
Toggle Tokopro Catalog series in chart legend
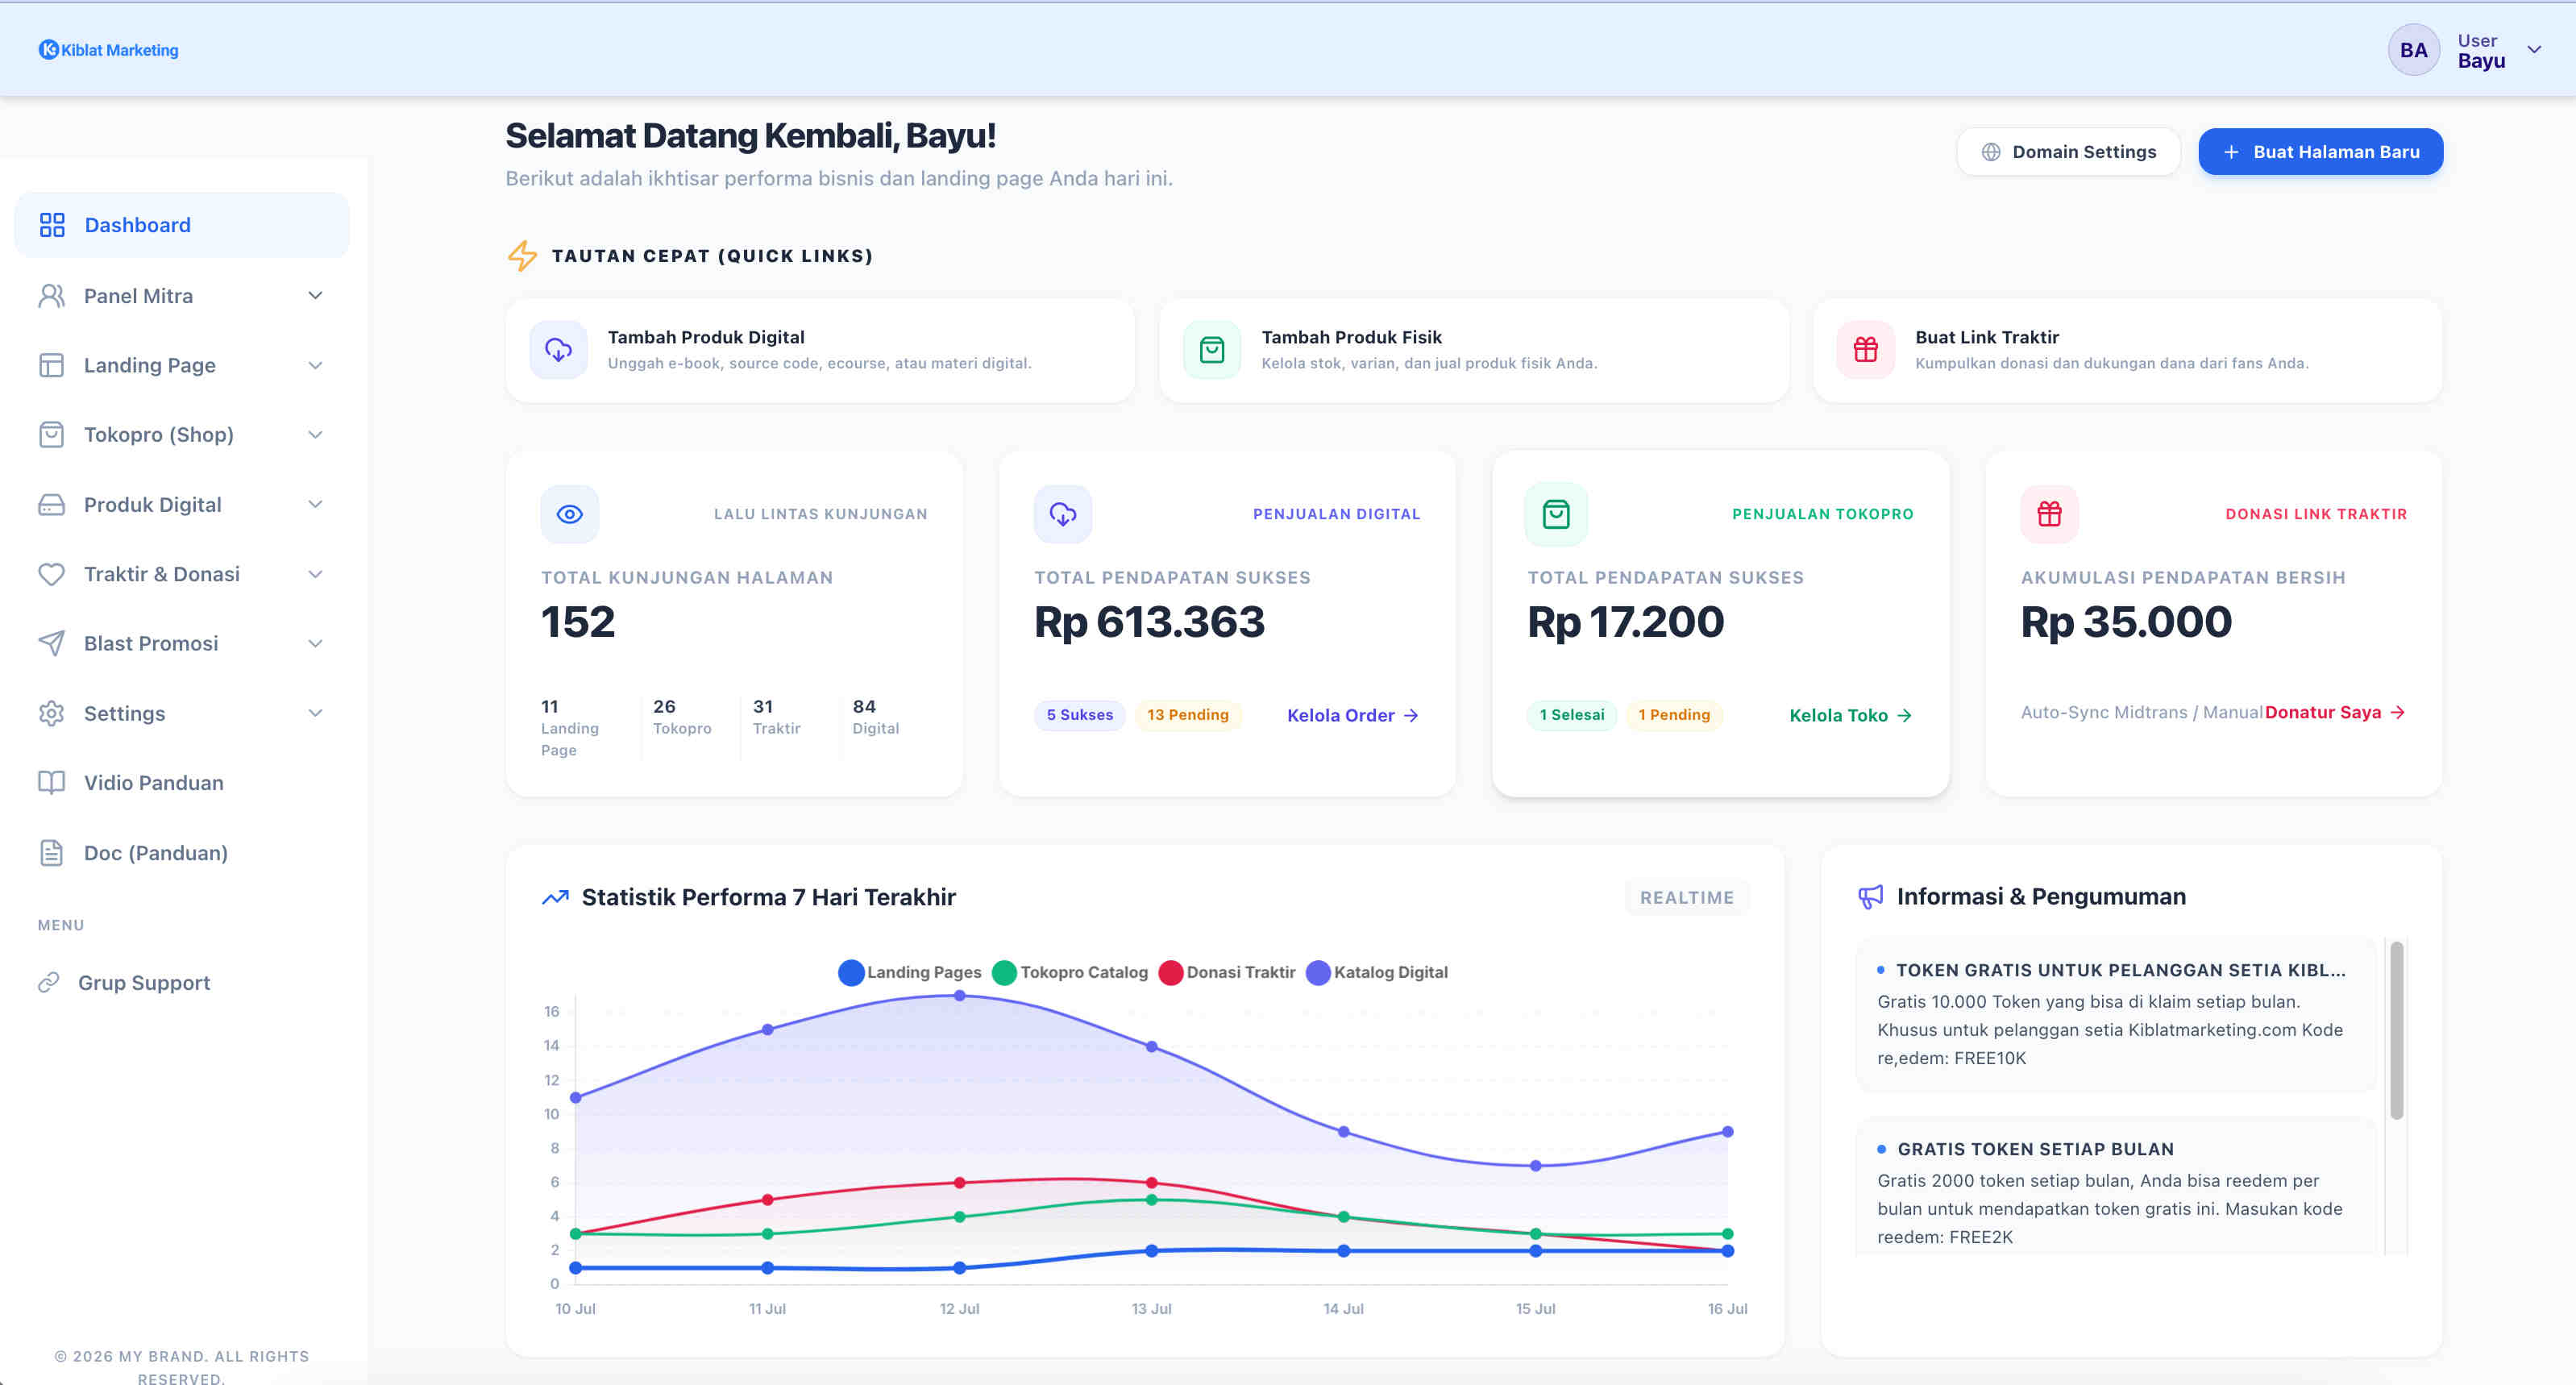[1070, 972]
